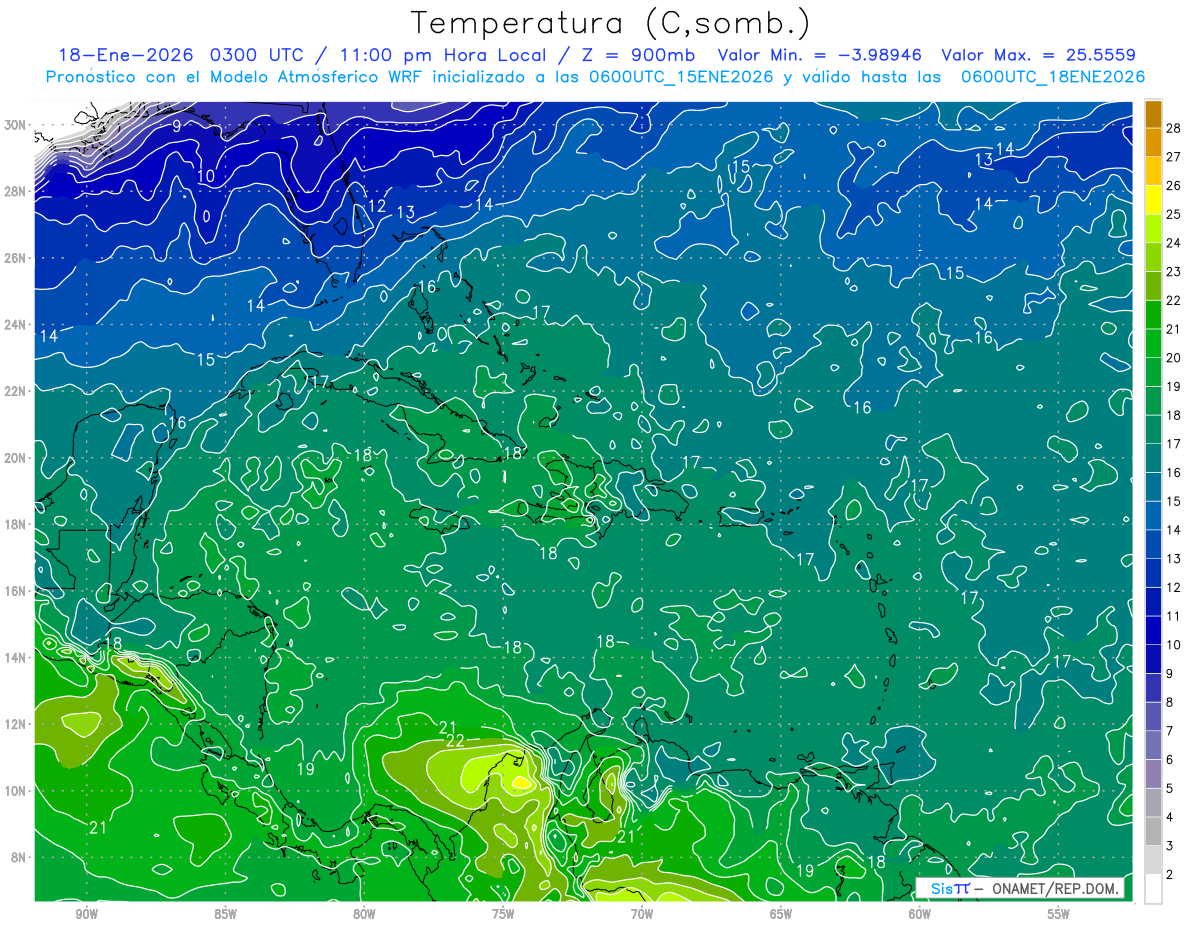Click the number 20 on the color scale

tap(1174, 357)
